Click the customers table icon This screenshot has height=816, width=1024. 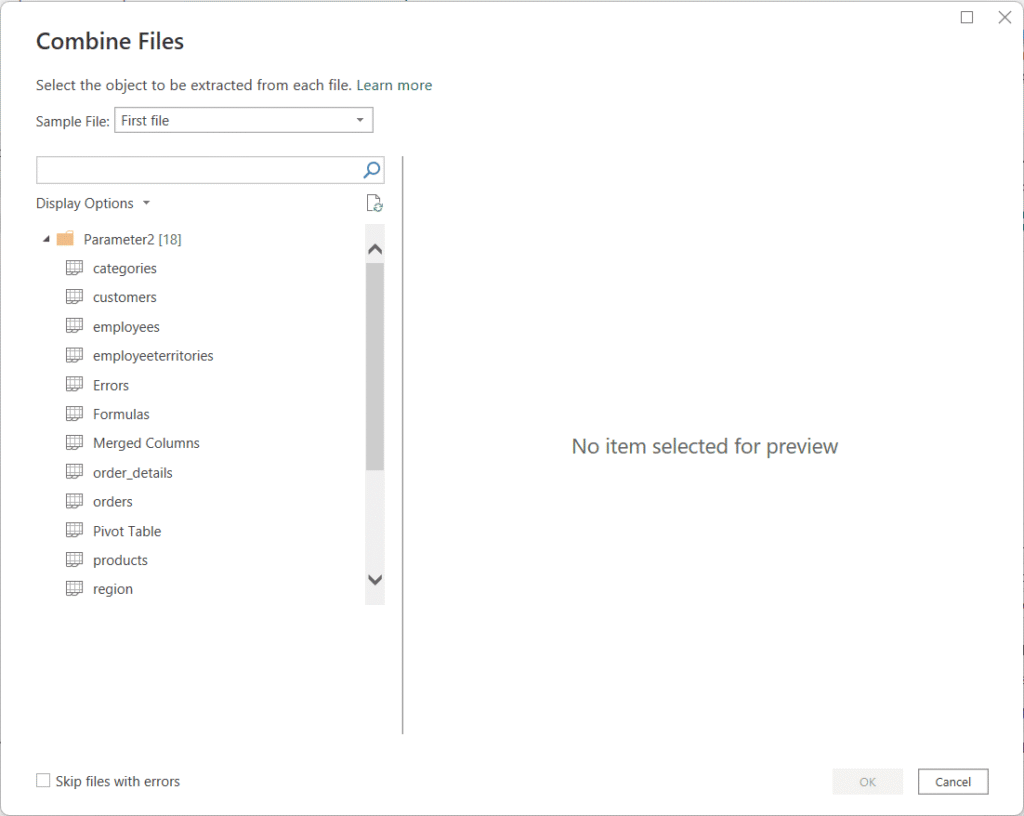(x=74, y=296)
